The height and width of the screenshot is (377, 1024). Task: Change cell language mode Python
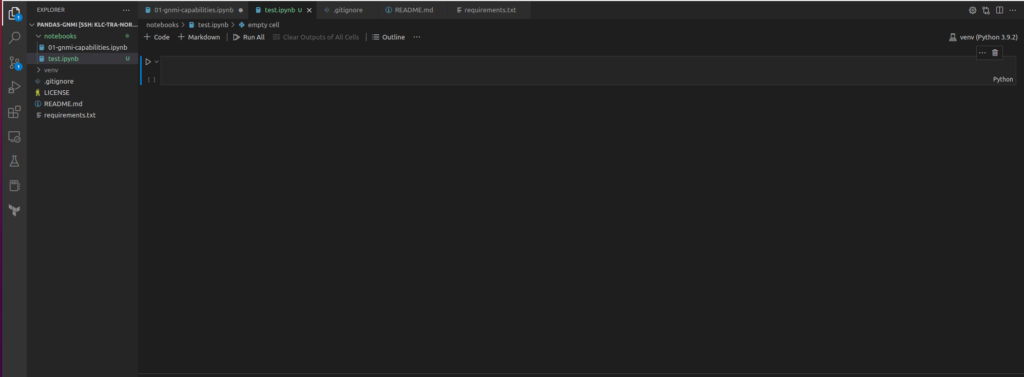coord(1003,79)
